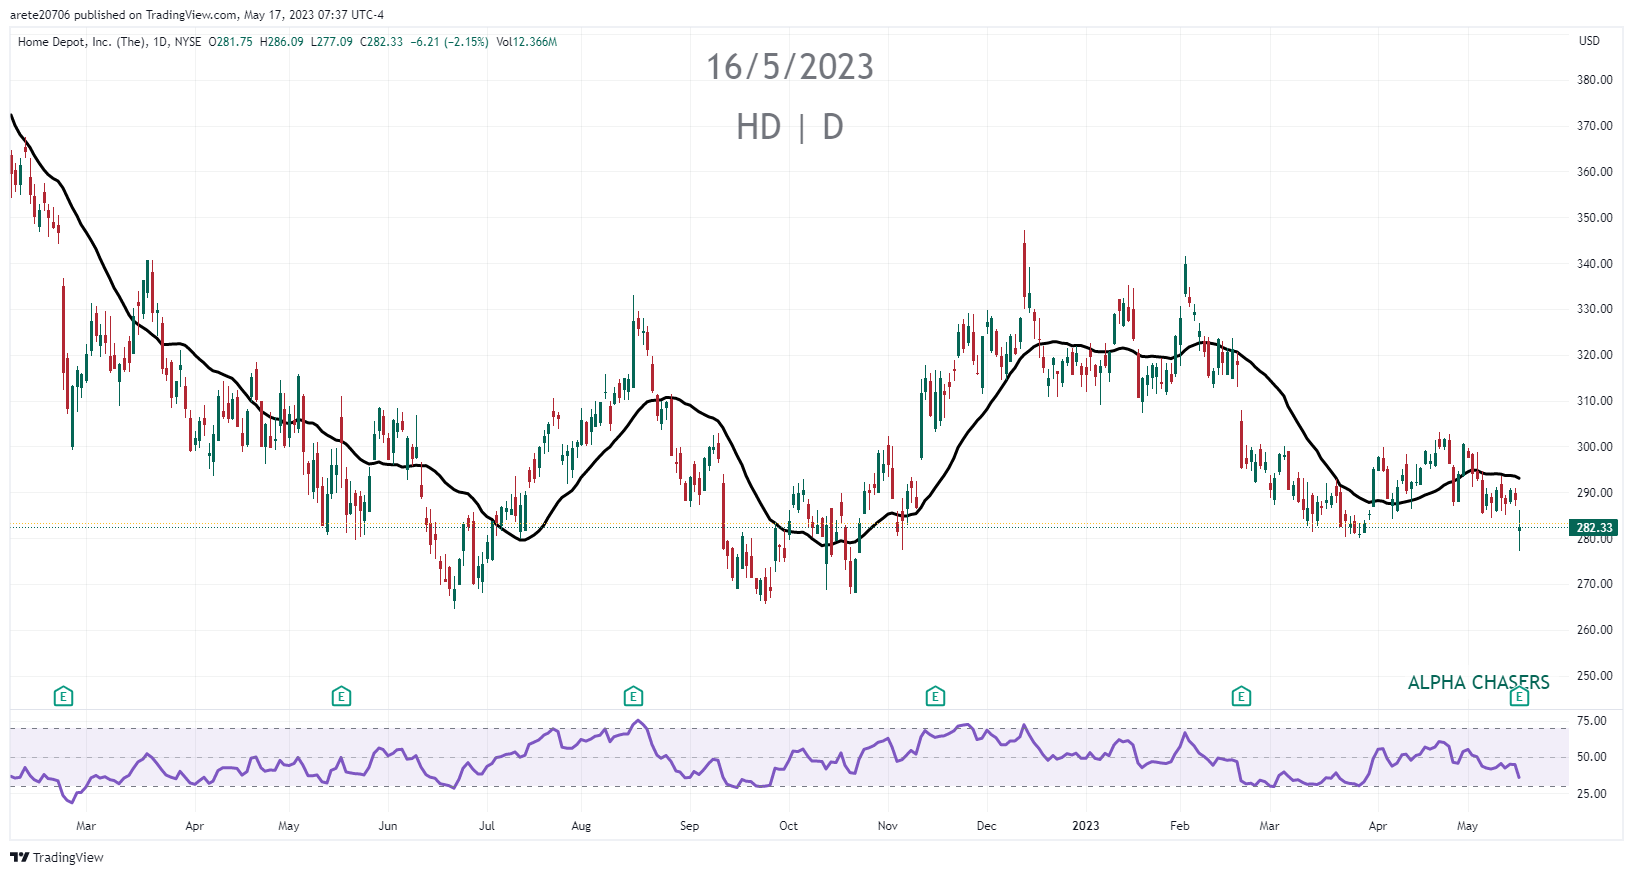This screenshot has height=875, width=1633.
Task: Click the Dec label on time axis
Action: point(987,826)
